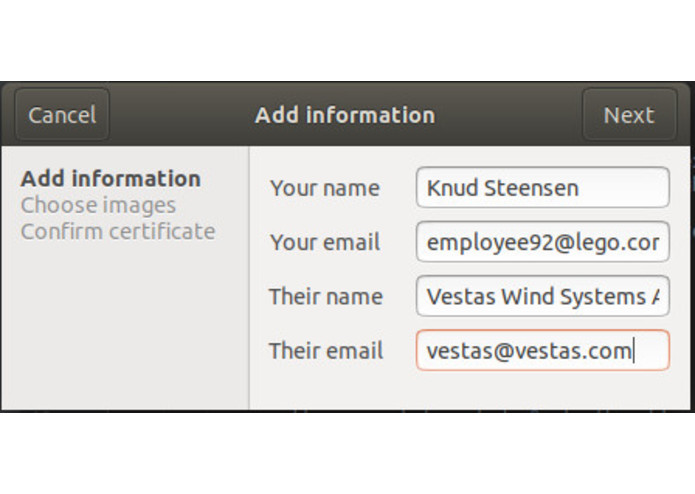Click the Their name field with Vestas Wind Systems
Image resolution: width=695 pixels, height=494 pixels.
[543, 296]
